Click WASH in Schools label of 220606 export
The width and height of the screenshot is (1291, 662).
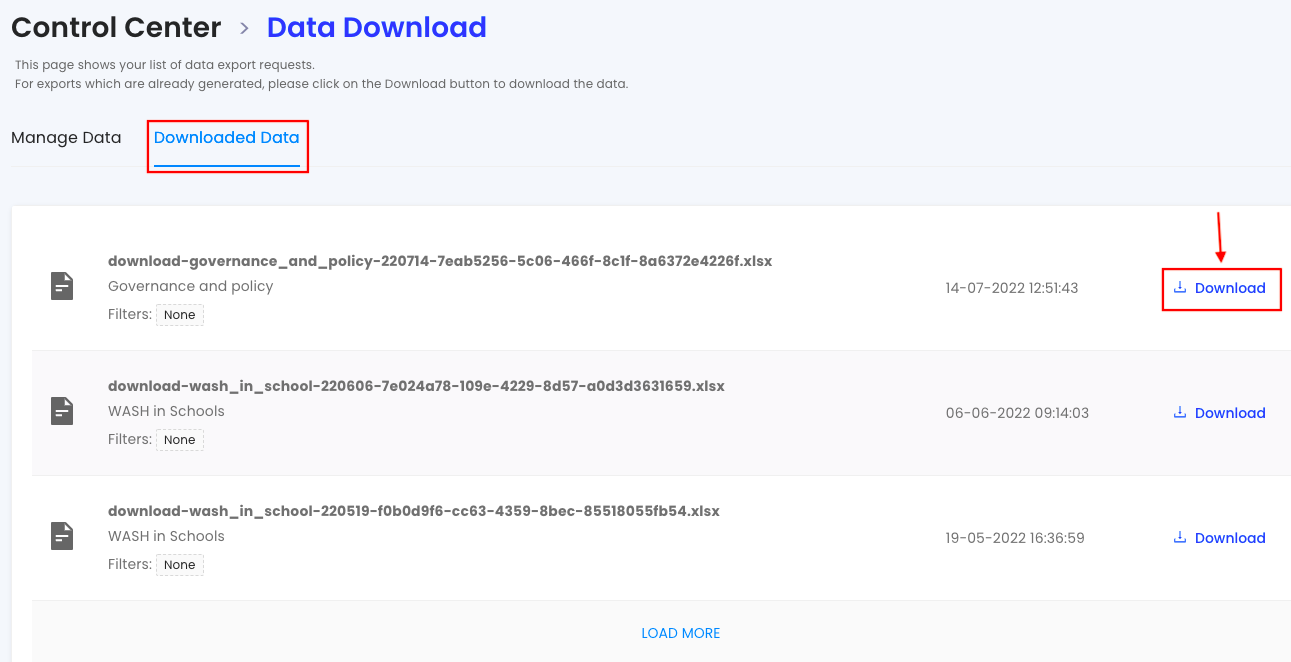(166, 411)
